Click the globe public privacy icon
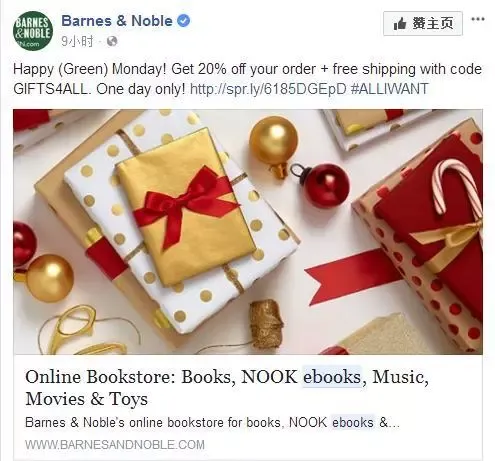 point(112,41)
